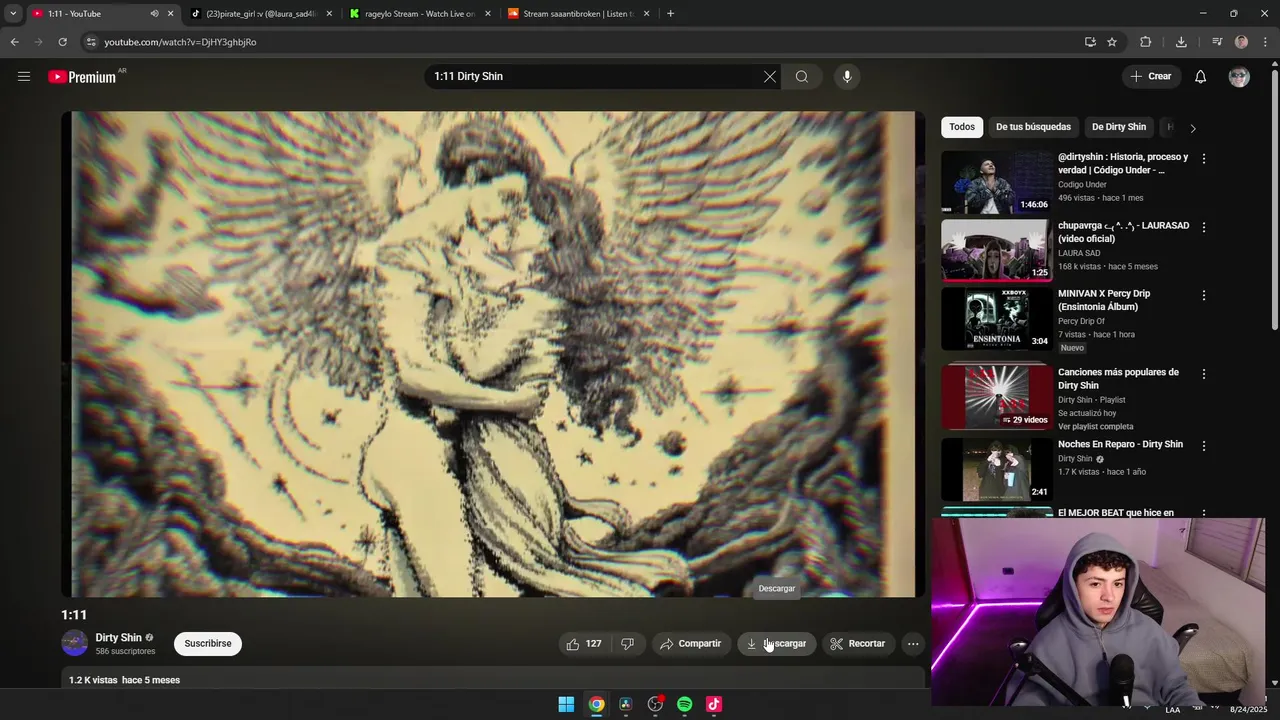Click the video player artwork
The width and height of the screenshot is (1280, 720).
(x=493, y=354)
